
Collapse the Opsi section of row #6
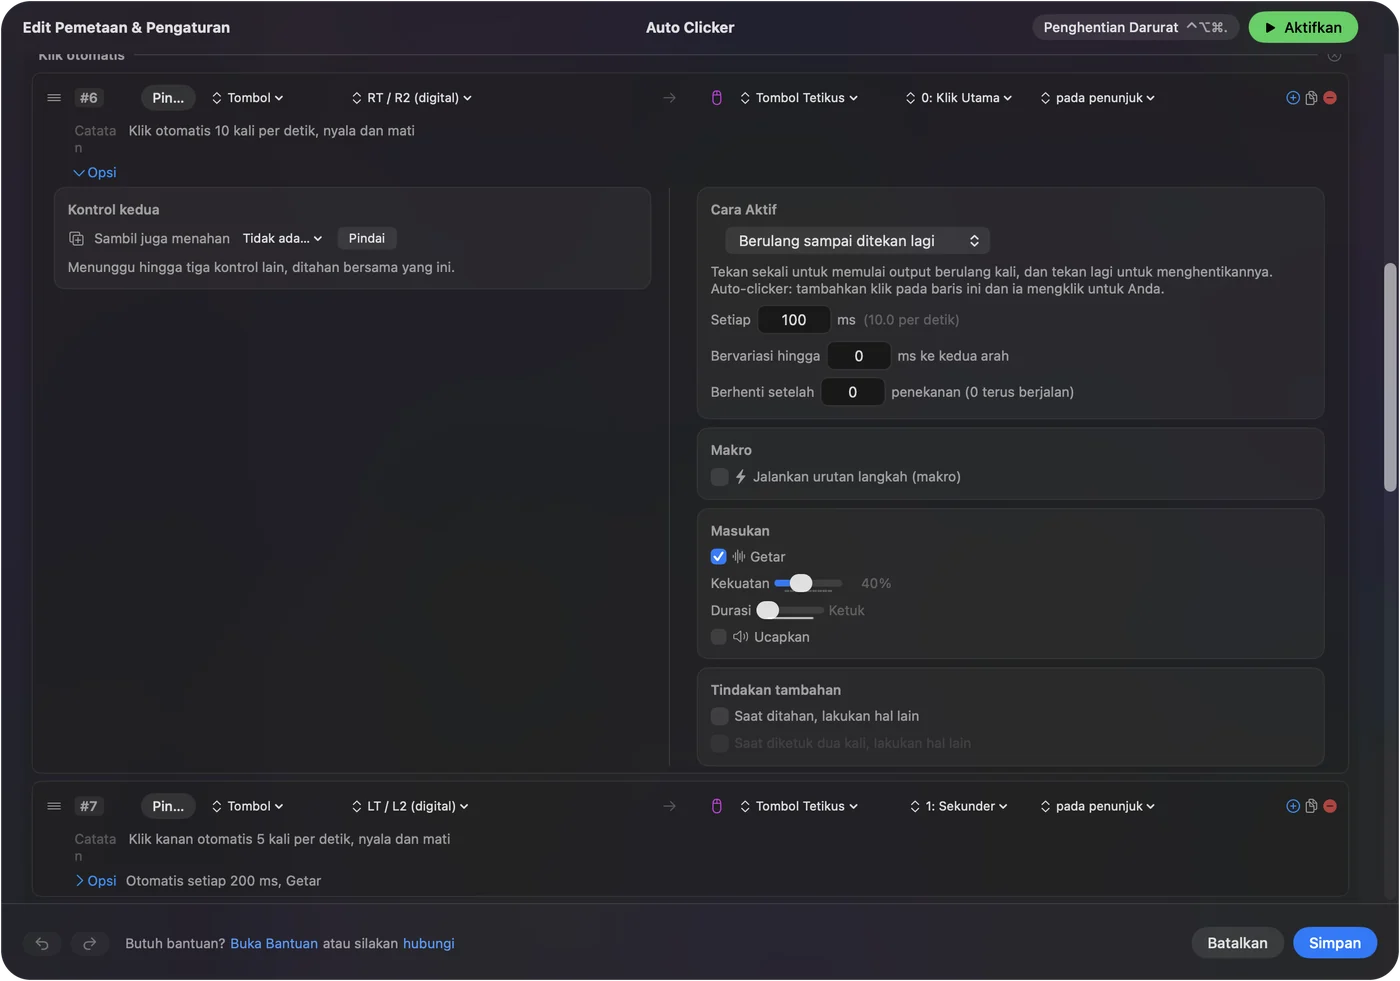pyautogui.click(x=95, y=173)
